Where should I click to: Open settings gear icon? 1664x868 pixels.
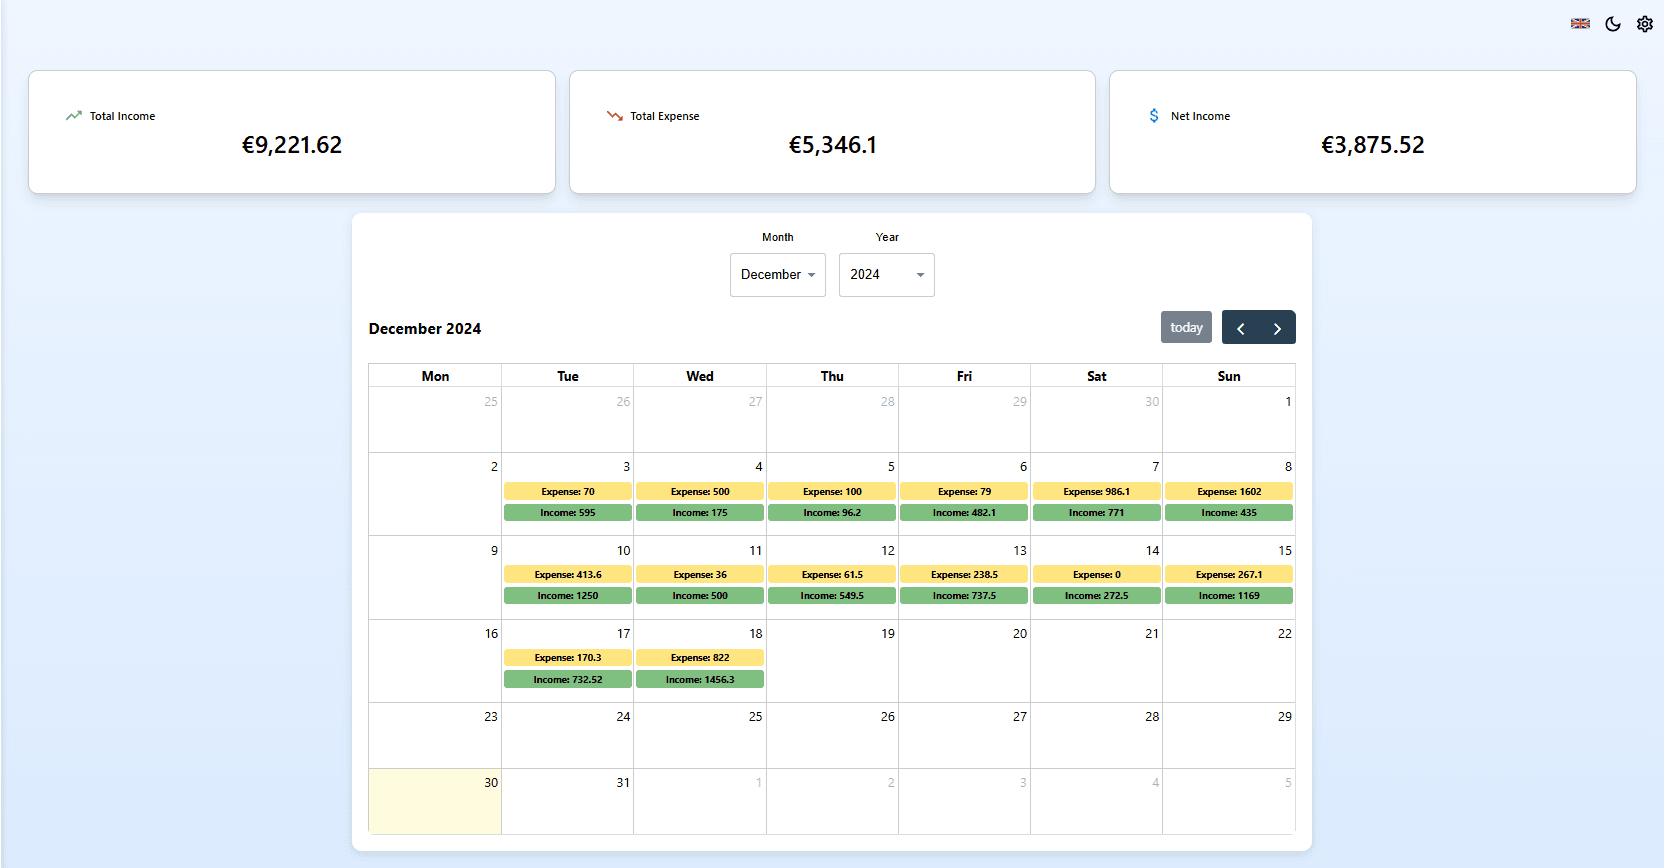click(x=1645, y=24)
